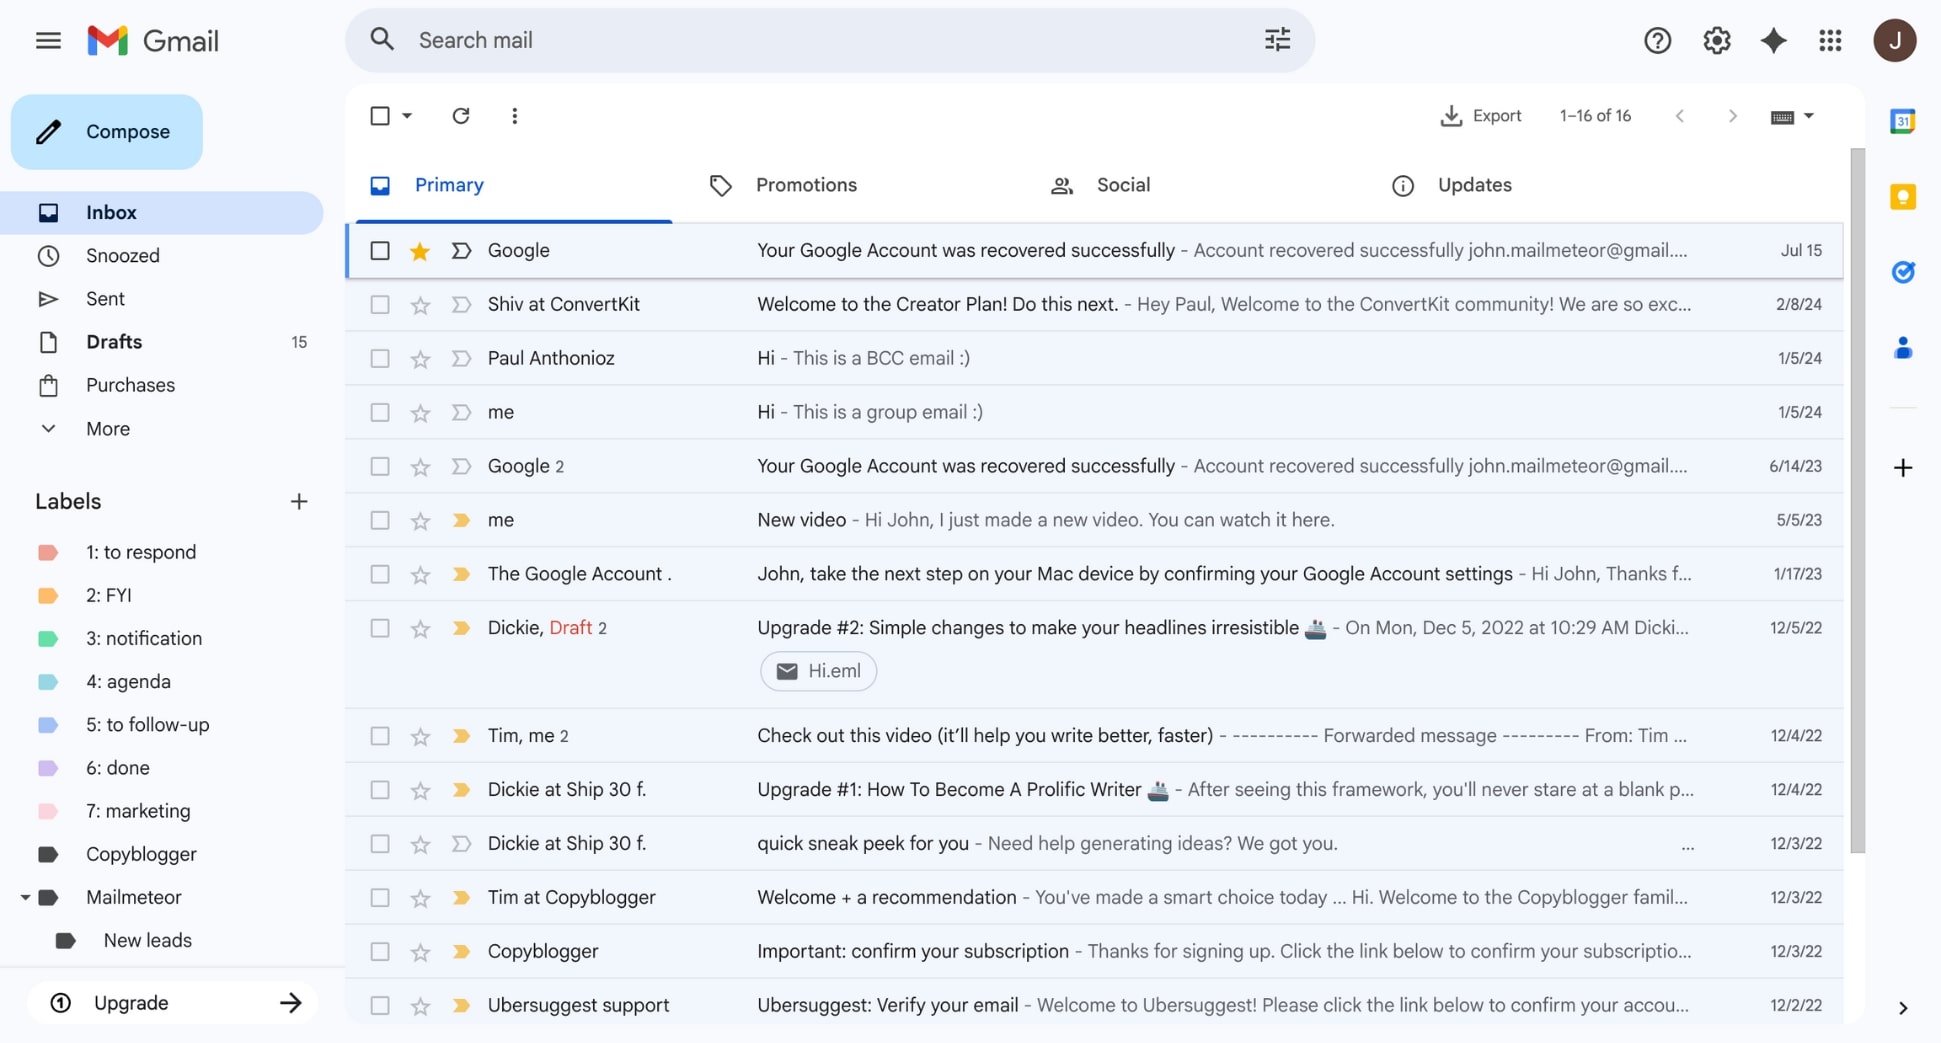Open Google Calendar in the right side panel
Viewport: 1941px width, 1043px height.
(1904, 120)
